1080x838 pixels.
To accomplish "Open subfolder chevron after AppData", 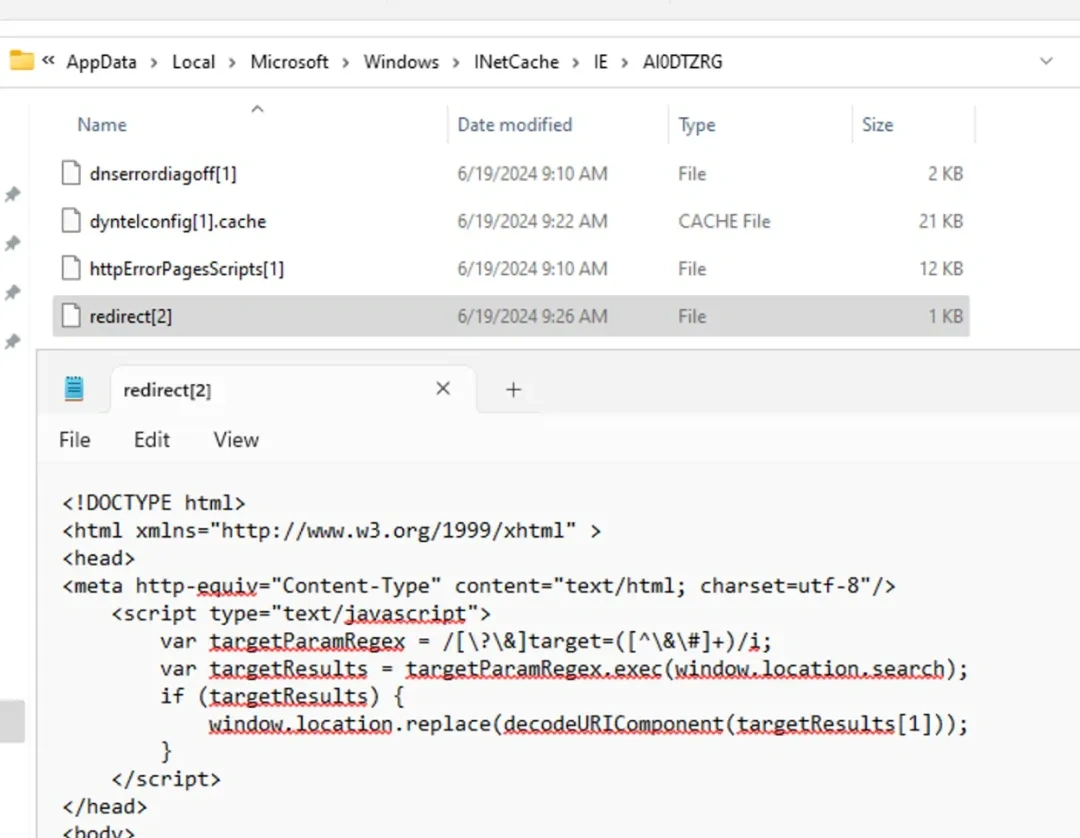I will tap(154, 63).
